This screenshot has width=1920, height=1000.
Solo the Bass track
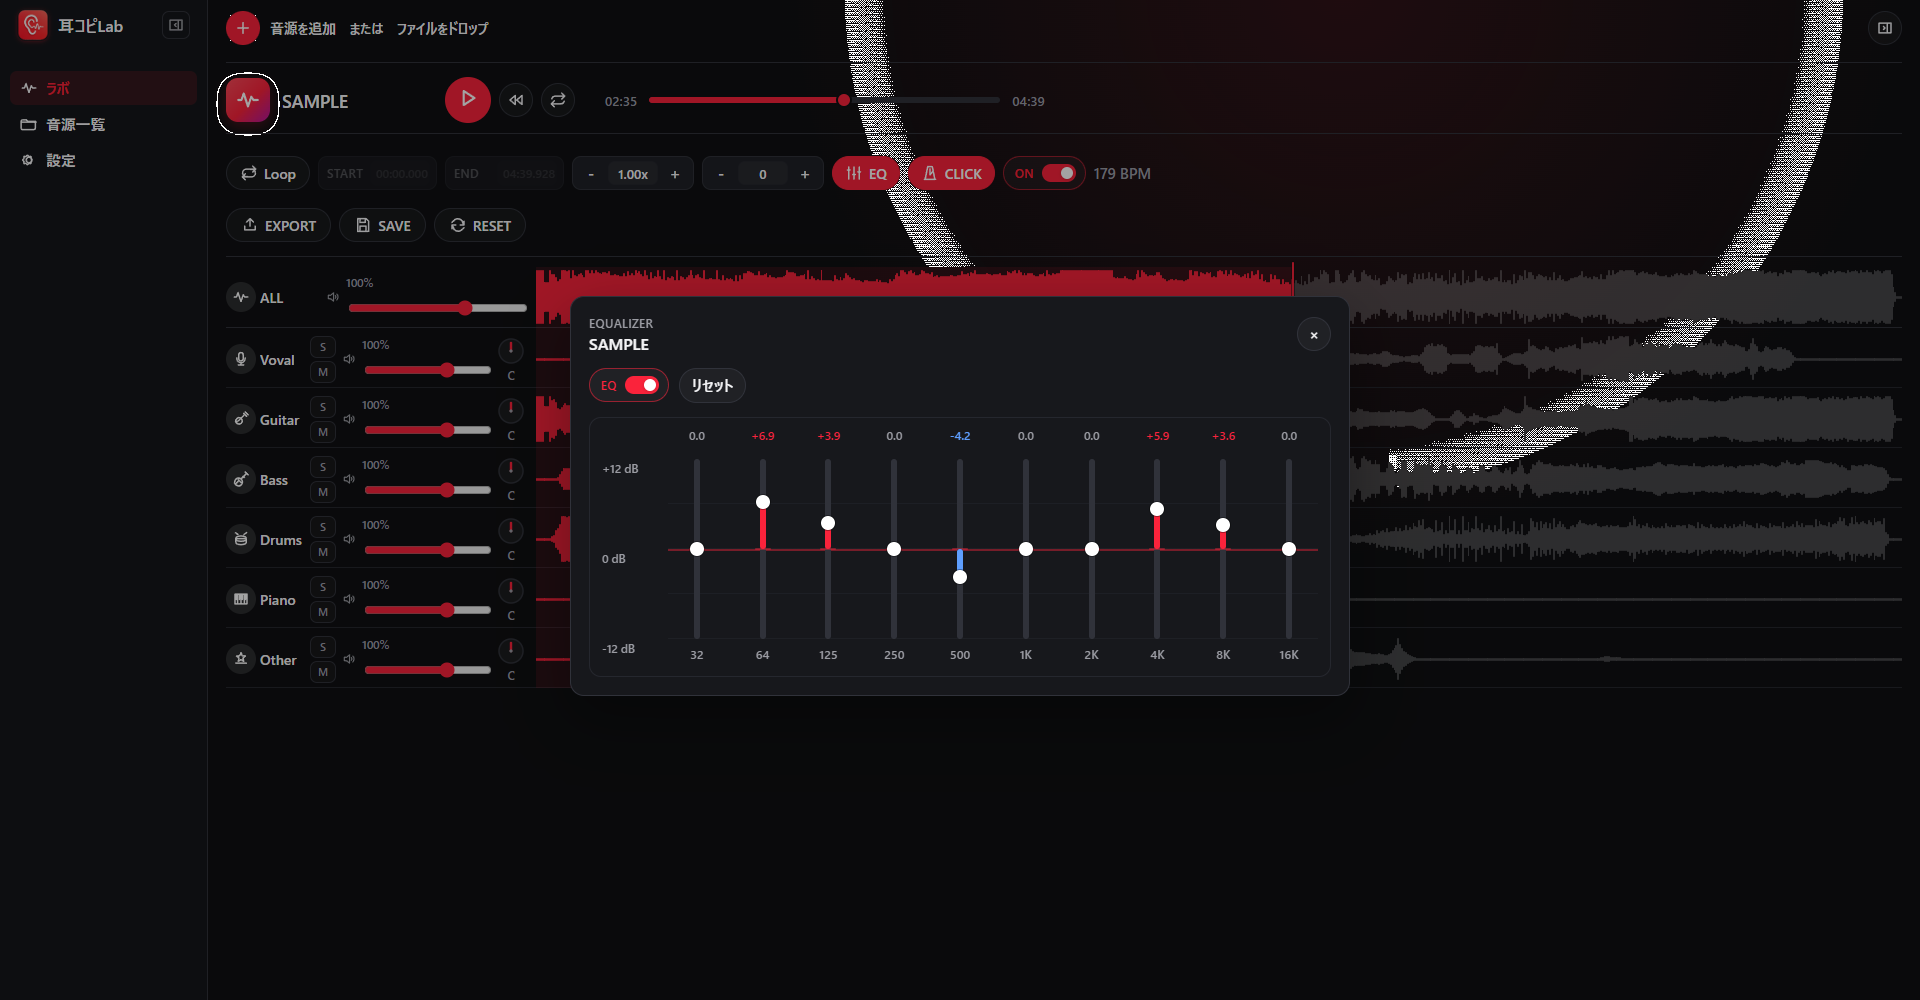point(323,467)
